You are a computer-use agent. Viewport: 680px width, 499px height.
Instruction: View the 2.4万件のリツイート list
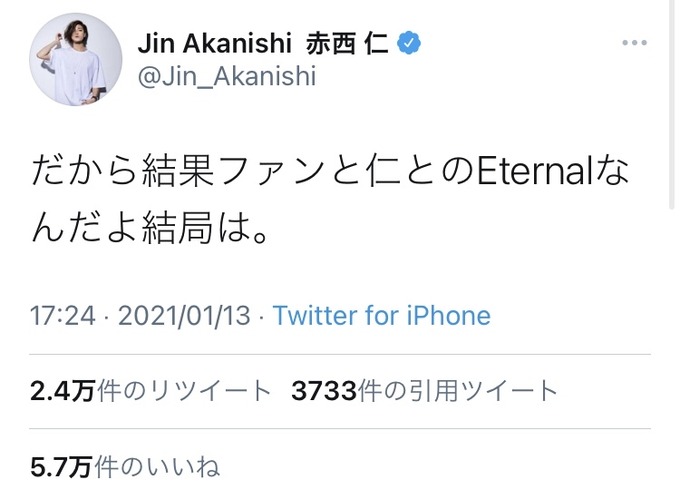pos(150,390)
